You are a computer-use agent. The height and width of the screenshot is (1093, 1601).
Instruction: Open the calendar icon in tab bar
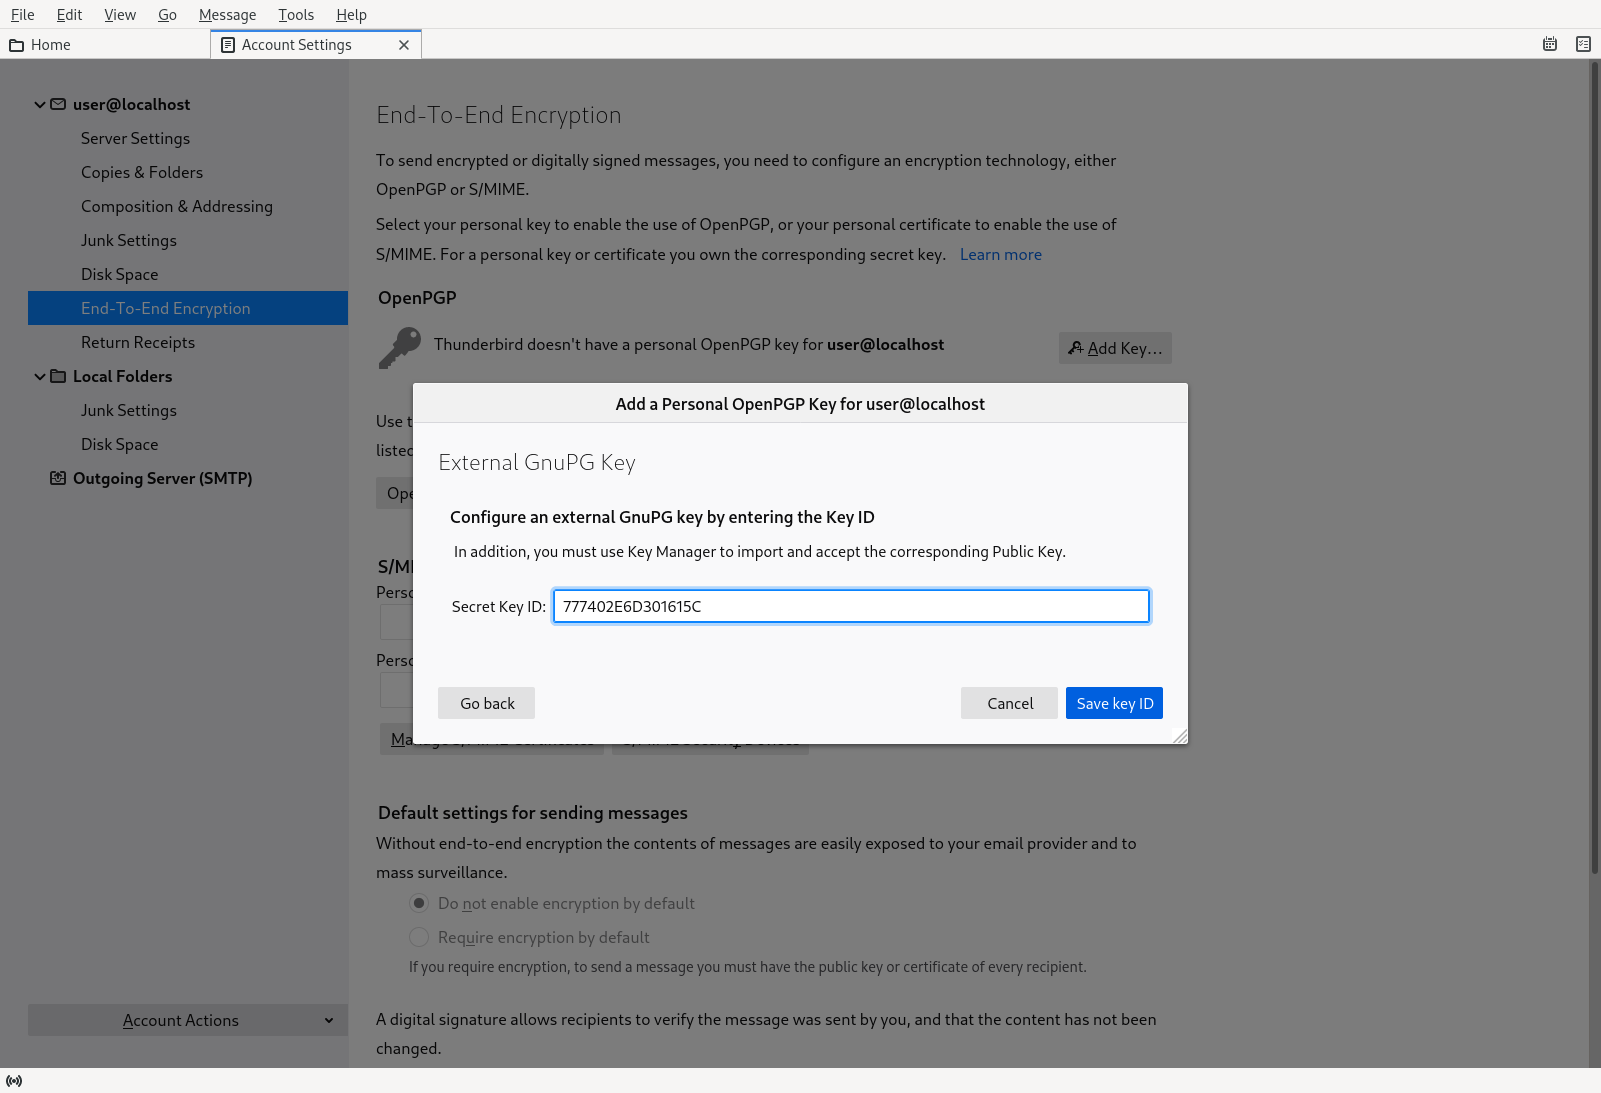click(1550, 44)
